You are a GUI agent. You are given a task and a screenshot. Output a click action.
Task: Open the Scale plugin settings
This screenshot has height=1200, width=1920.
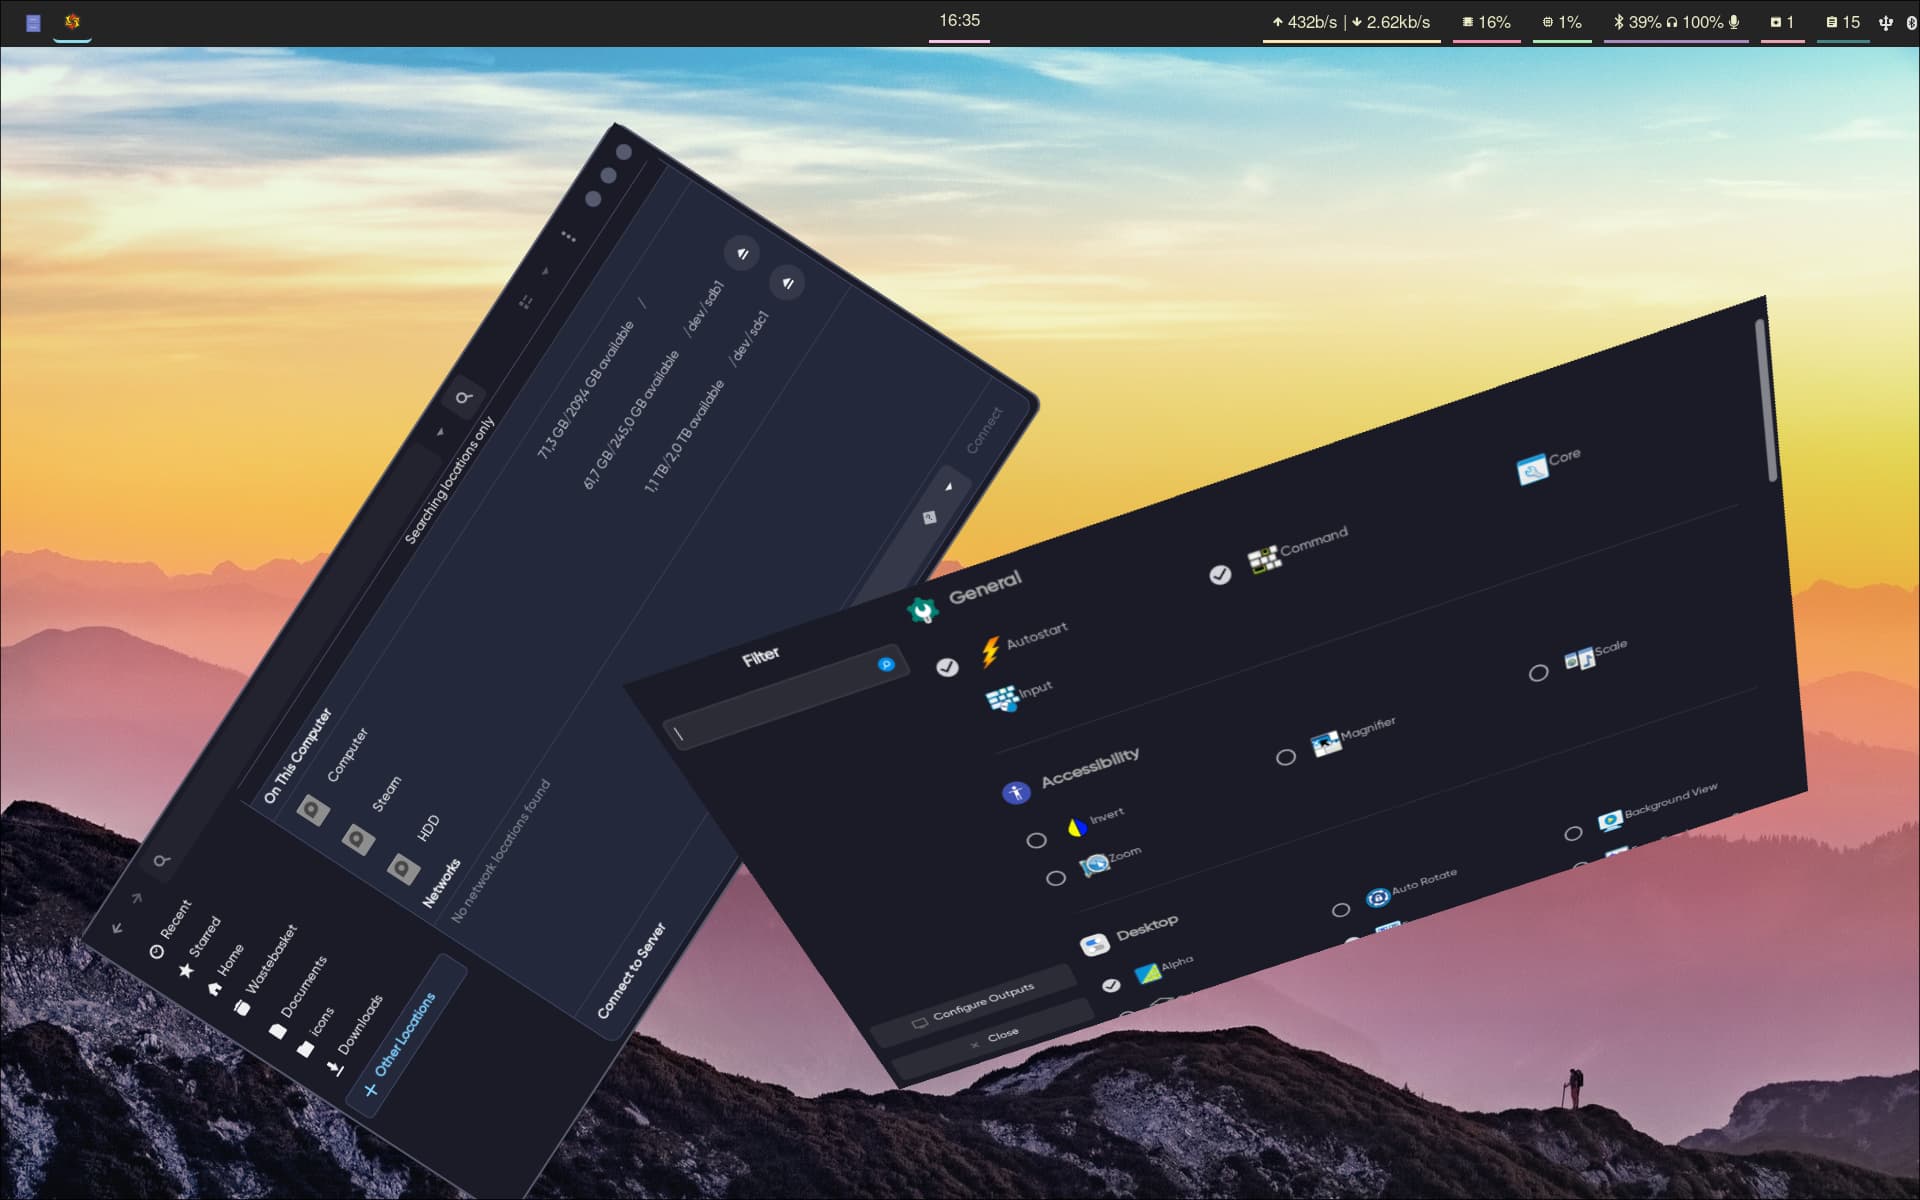coord(1596,654)
